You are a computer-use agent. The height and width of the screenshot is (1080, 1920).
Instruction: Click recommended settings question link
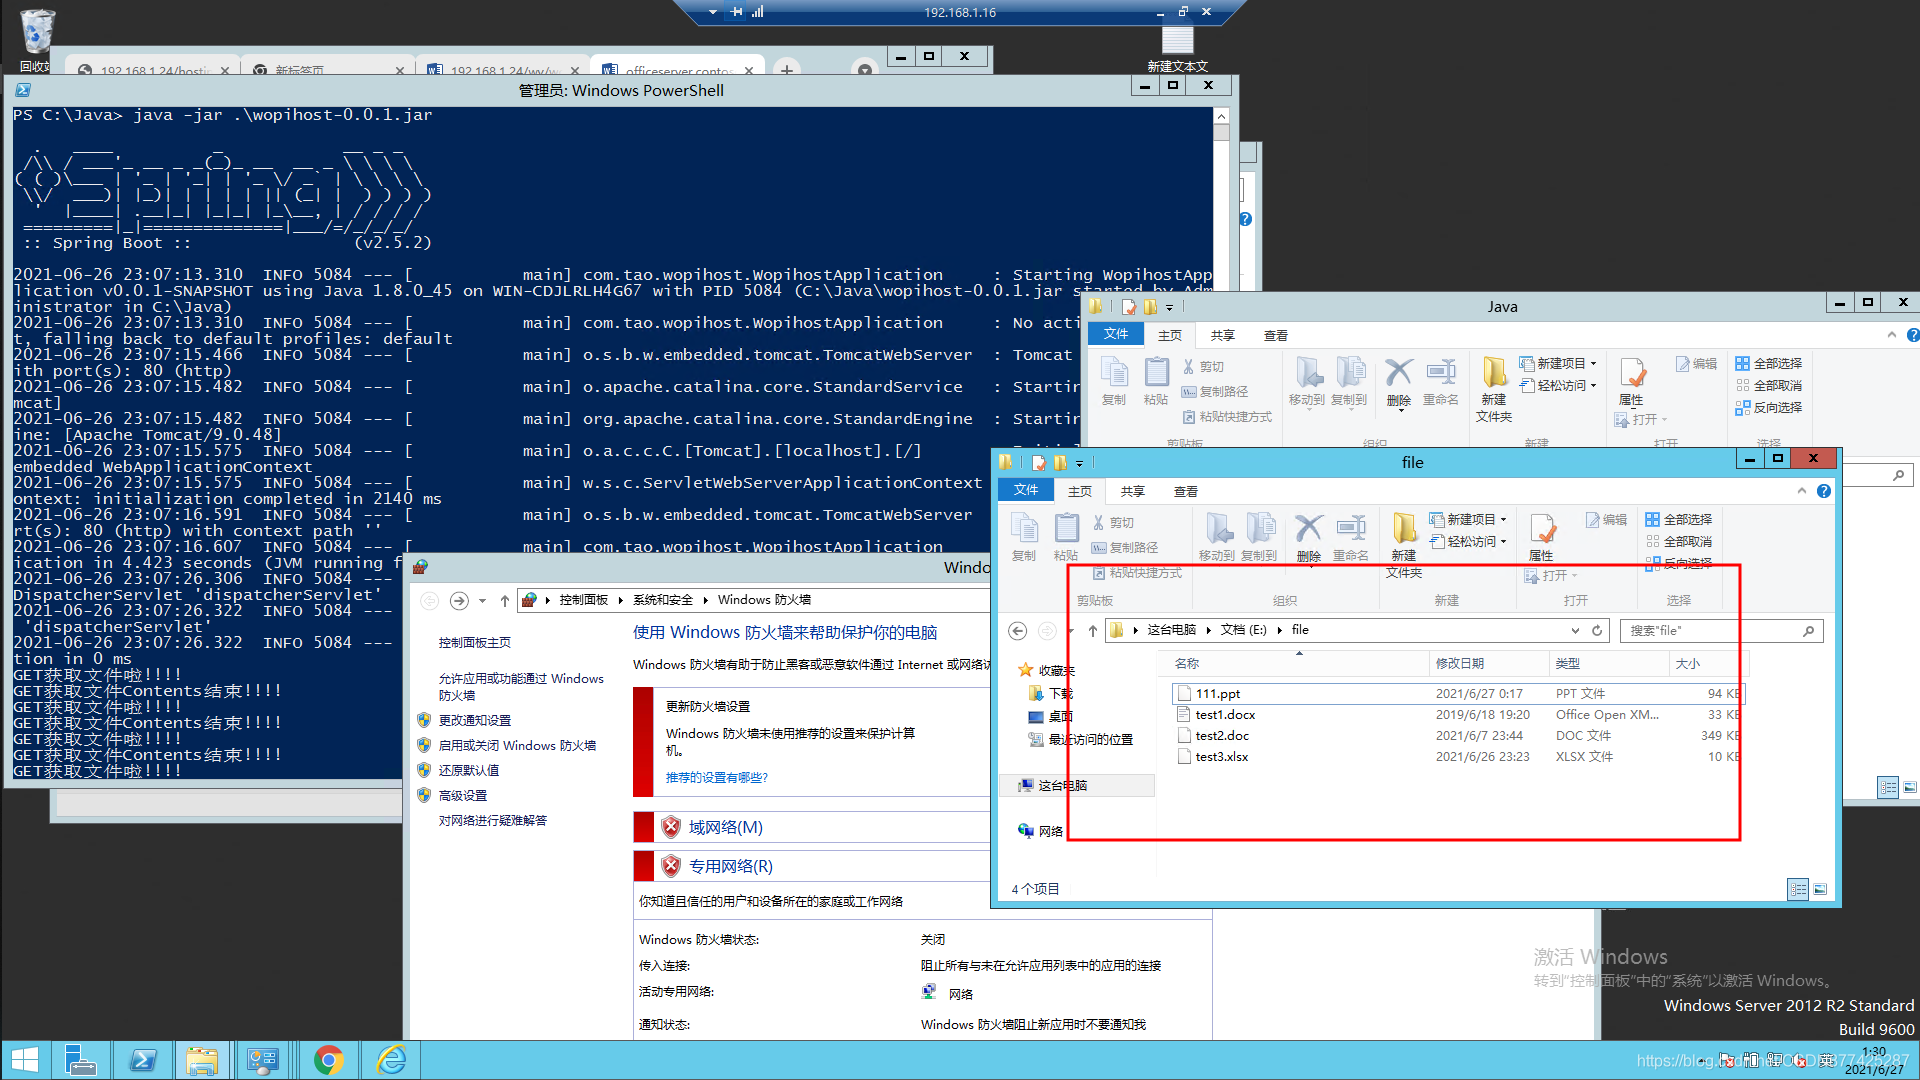click(717, 777)
